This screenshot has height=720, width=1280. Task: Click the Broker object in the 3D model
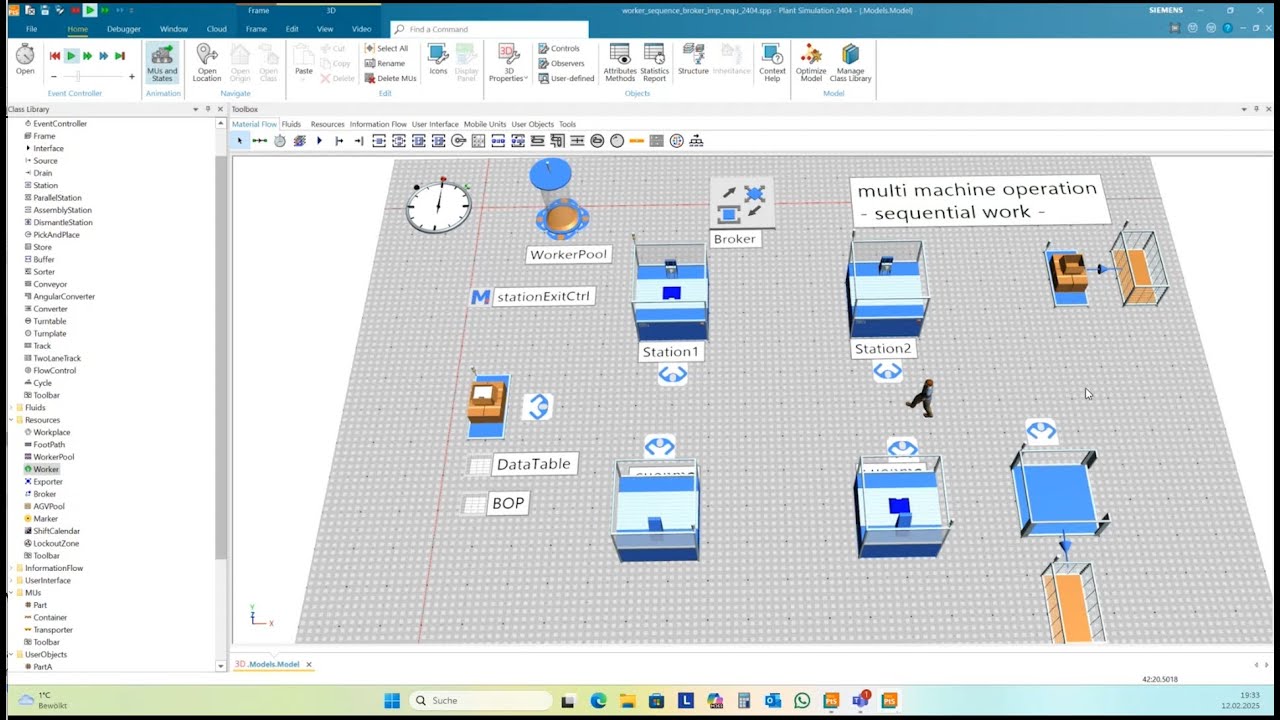click(740, 203)
